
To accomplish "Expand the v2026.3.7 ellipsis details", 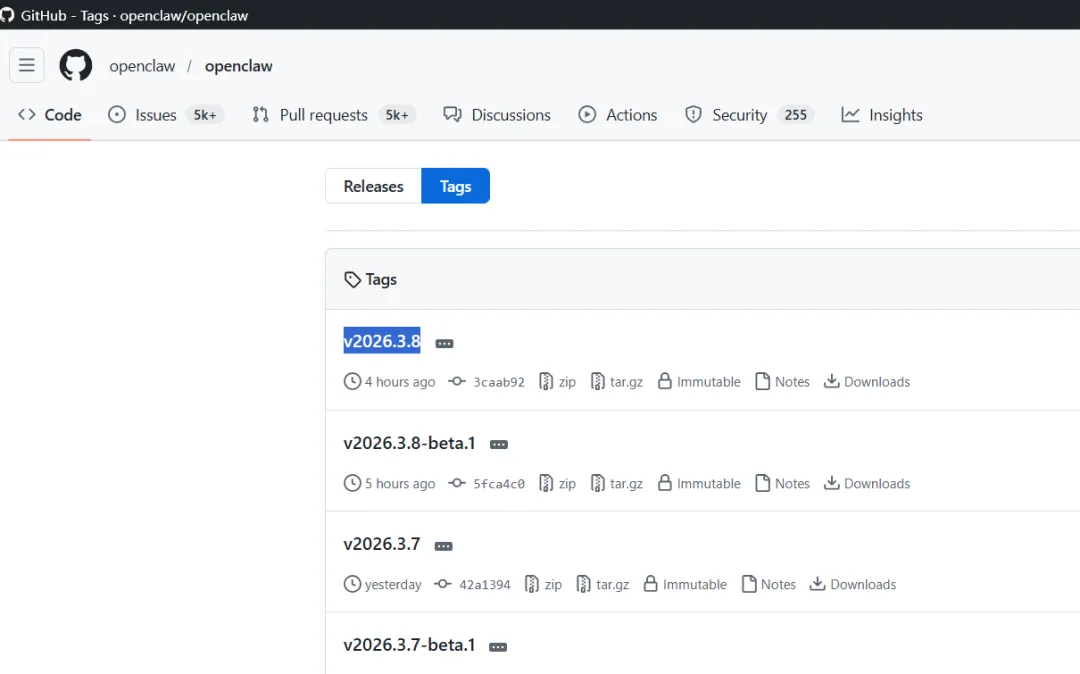I will tap(444, 547).
